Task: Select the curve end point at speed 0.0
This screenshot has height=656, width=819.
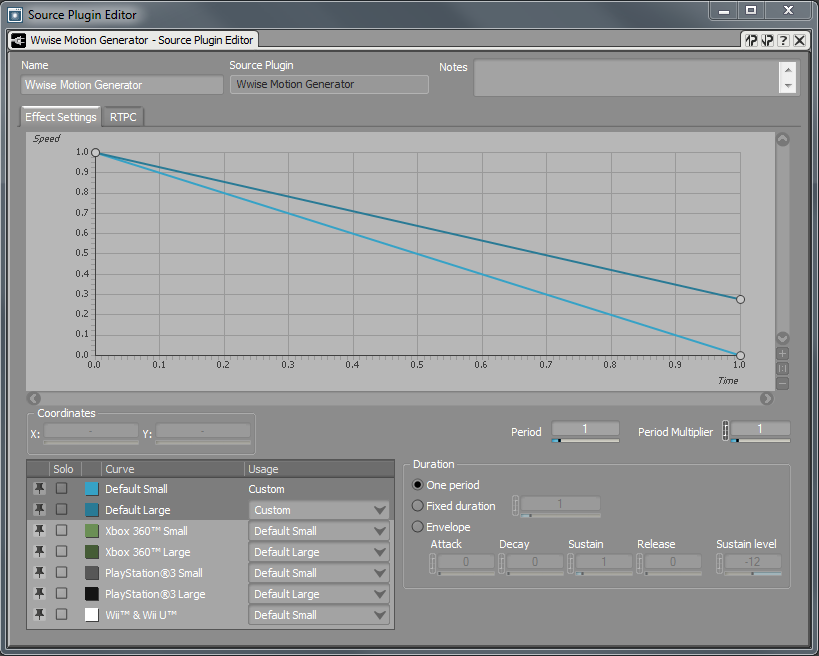Action: click(740, 355)
